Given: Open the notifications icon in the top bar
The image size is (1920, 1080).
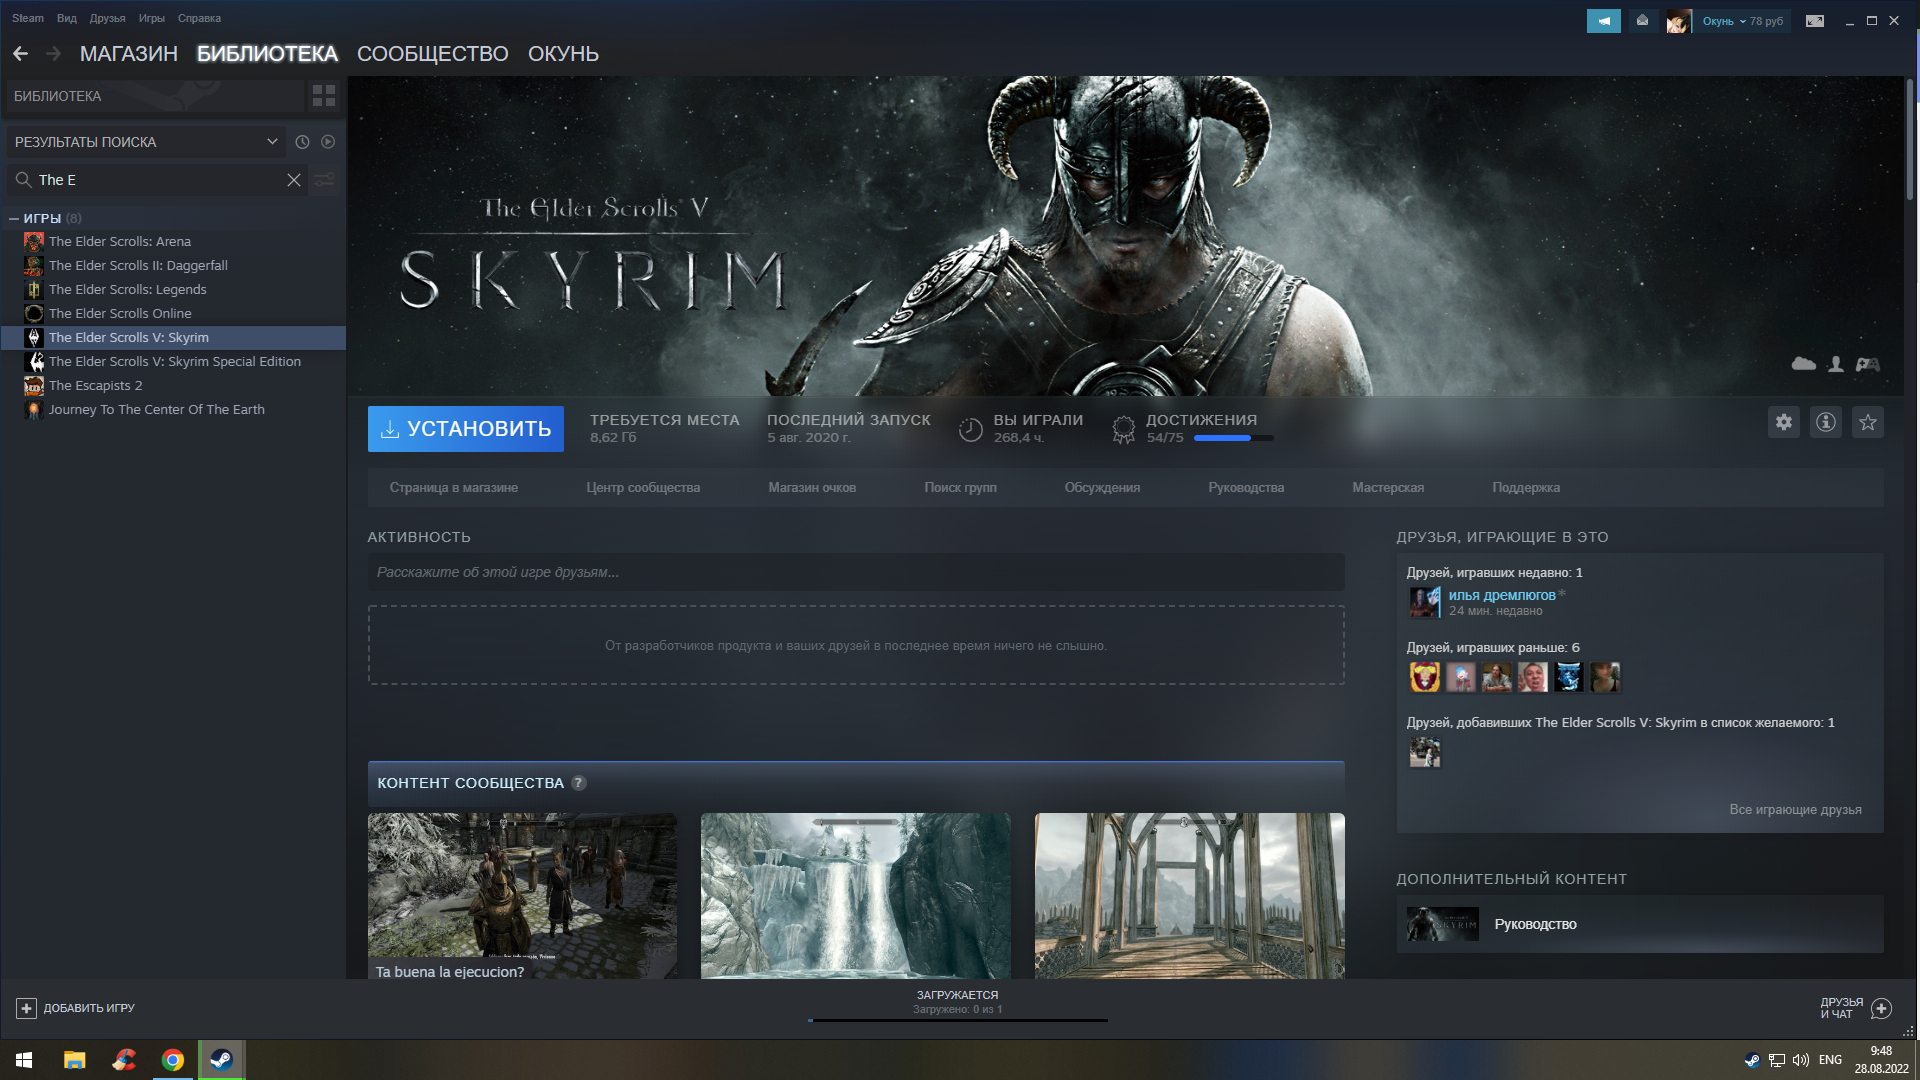Looking at the screenshot, I should [x=1642, y=21].
